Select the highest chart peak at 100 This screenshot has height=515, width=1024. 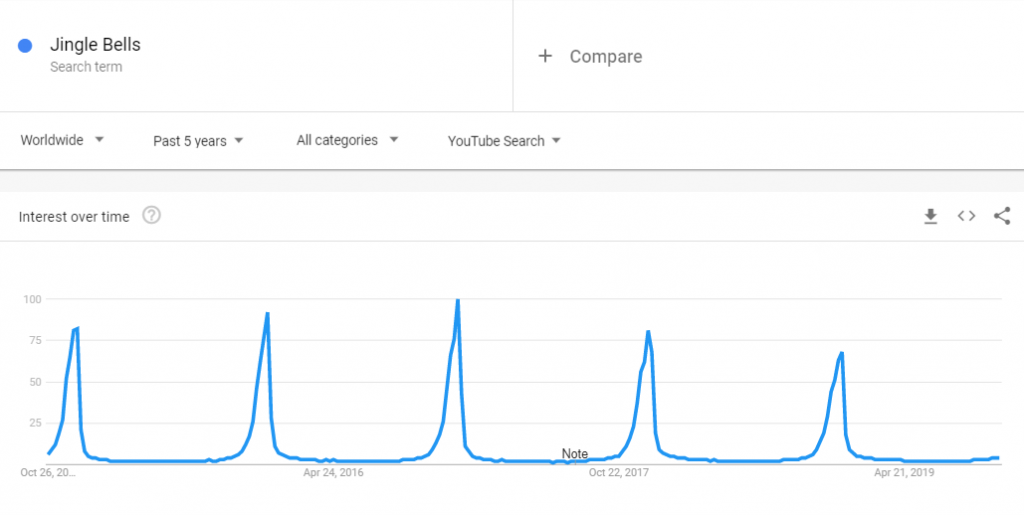tap(458, 300)
